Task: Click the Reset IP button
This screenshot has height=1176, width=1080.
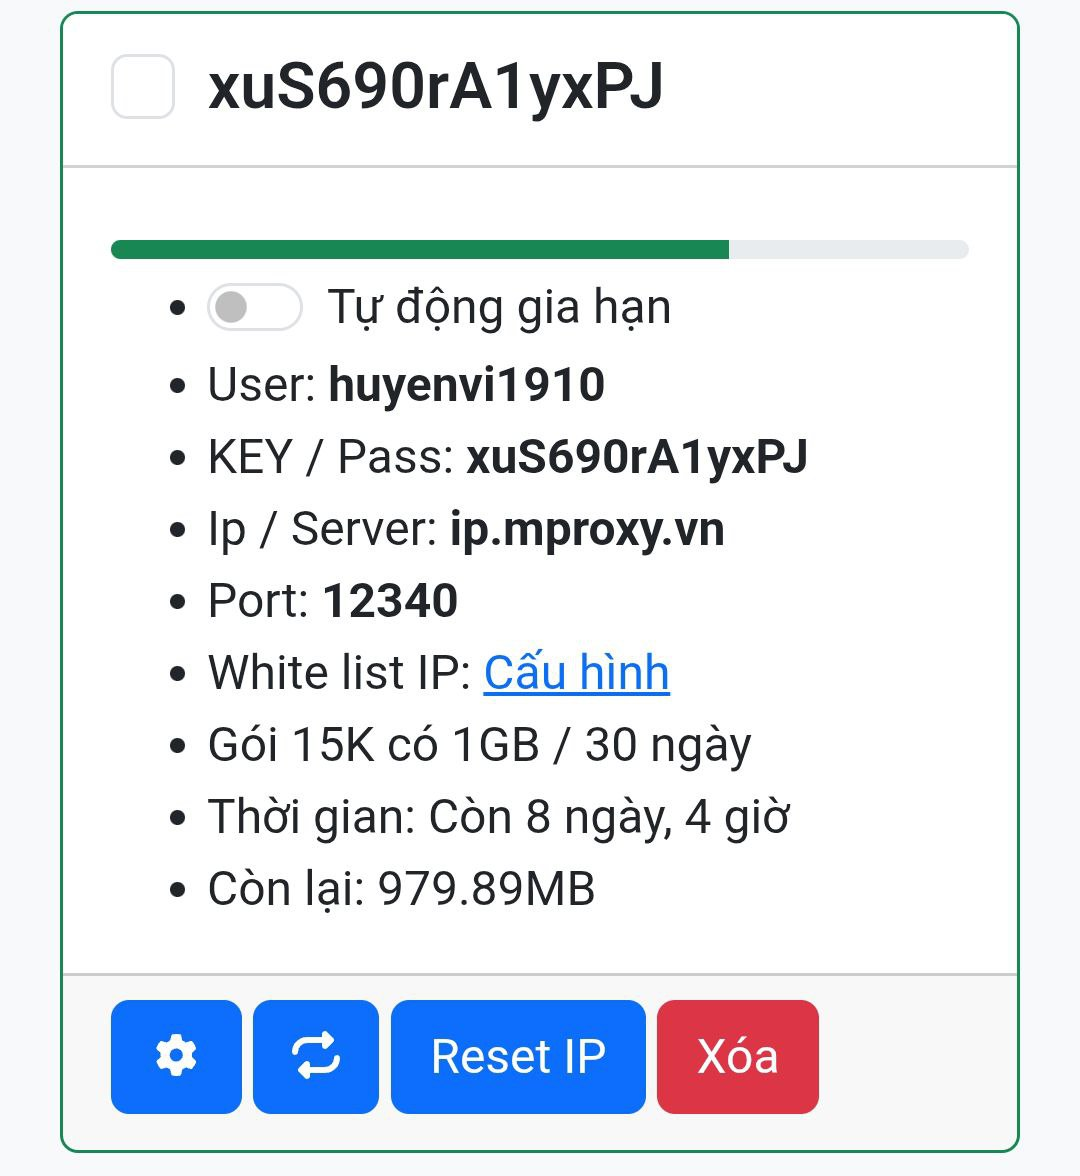Action: point(518,1056)
